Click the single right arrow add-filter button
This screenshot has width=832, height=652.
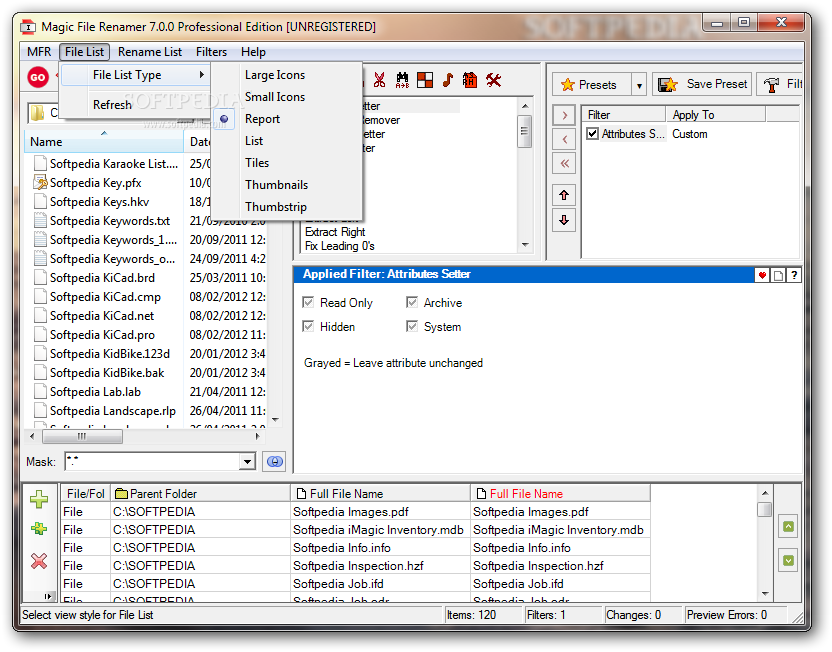(x=564, y=115)
